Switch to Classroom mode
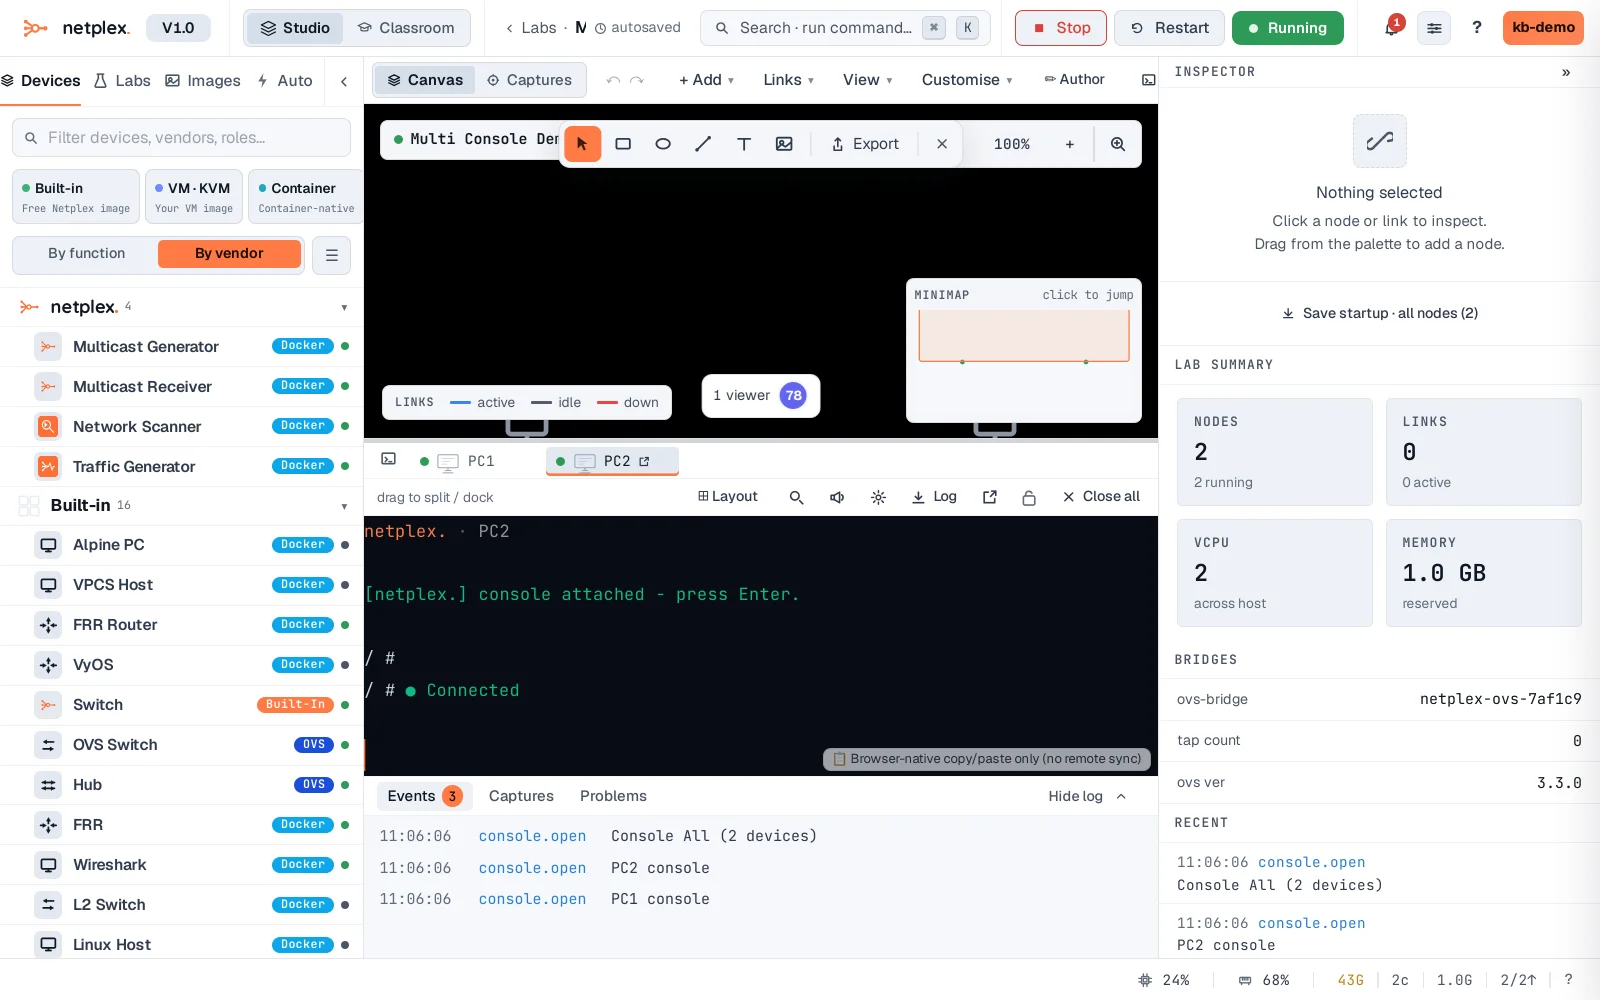The width and height of the screenshot is (1600, 1000). 406,28
